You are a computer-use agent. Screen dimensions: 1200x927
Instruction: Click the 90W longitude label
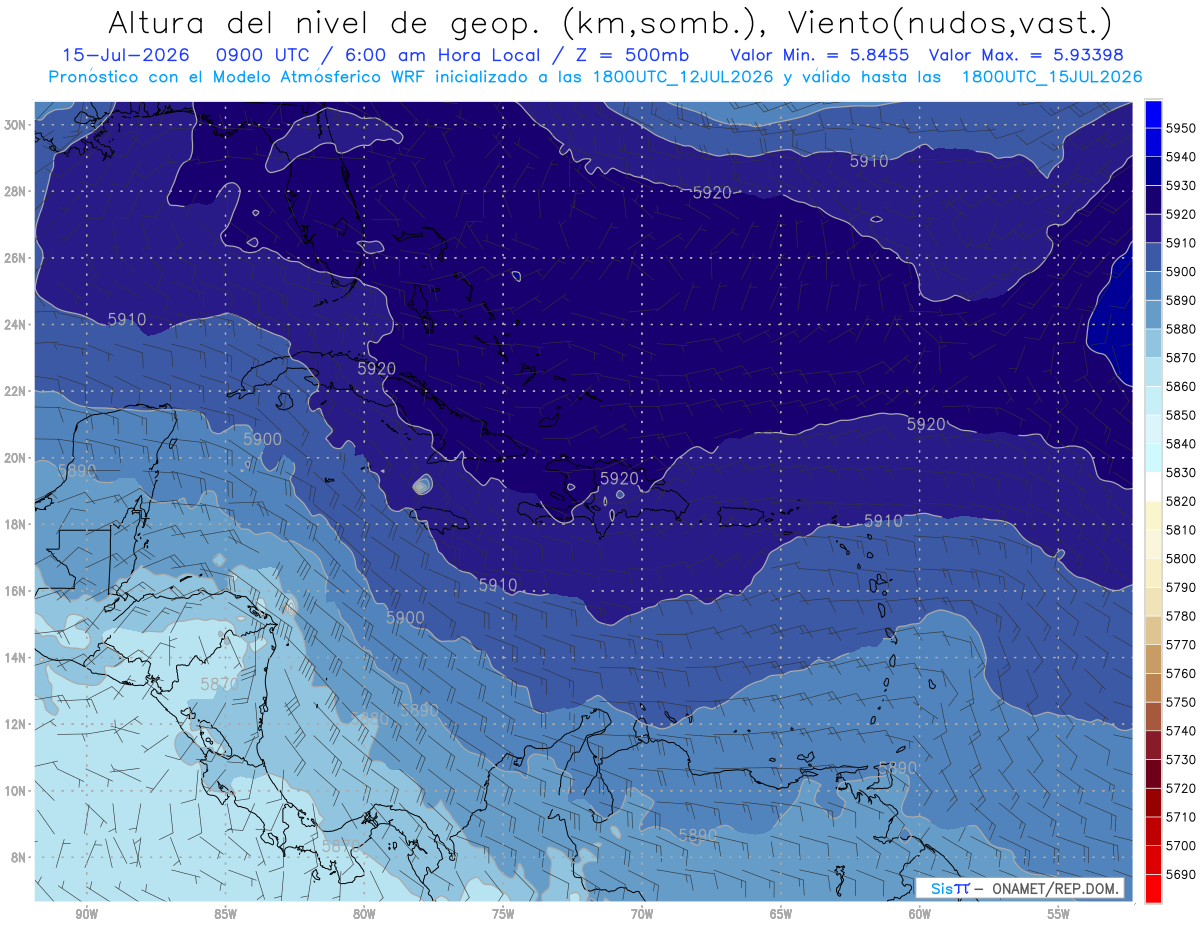tap(86, 914)
